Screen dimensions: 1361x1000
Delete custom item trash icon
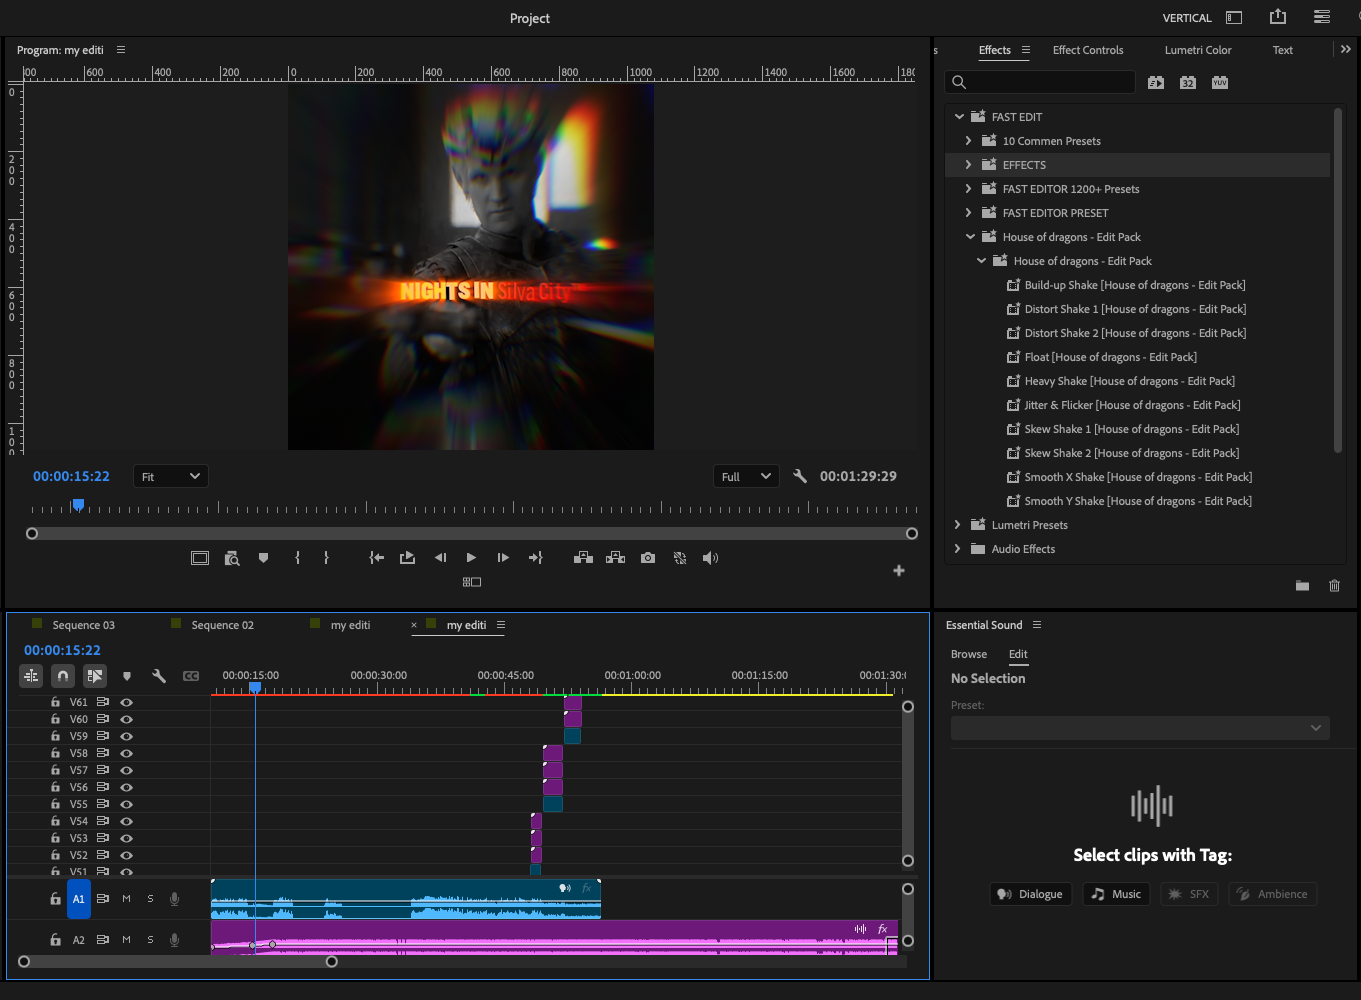point(1334,586)
